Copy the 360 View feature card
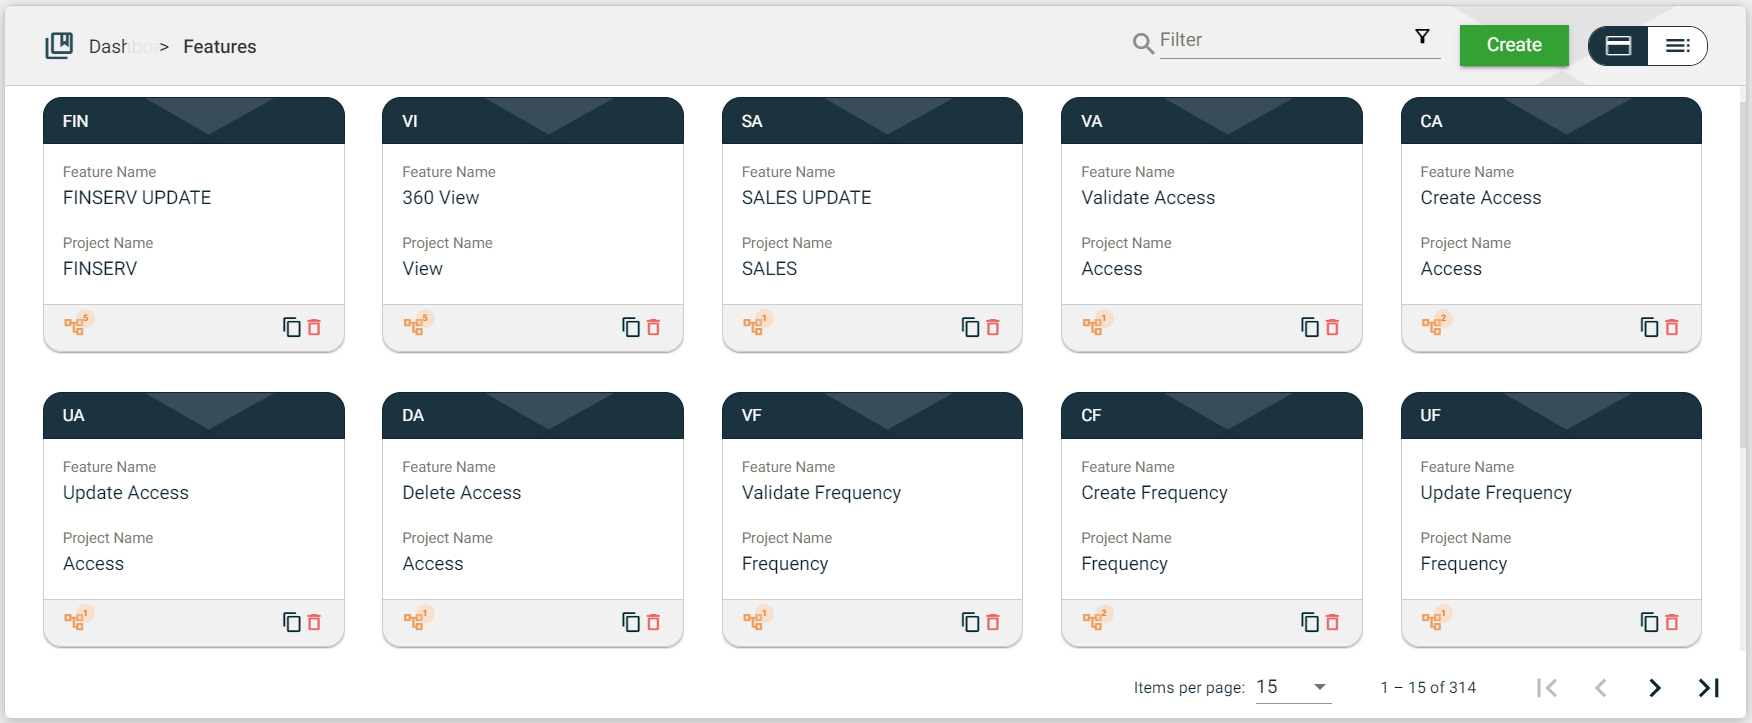Screen dimensions: 1752x723 (x=631, y=327)
